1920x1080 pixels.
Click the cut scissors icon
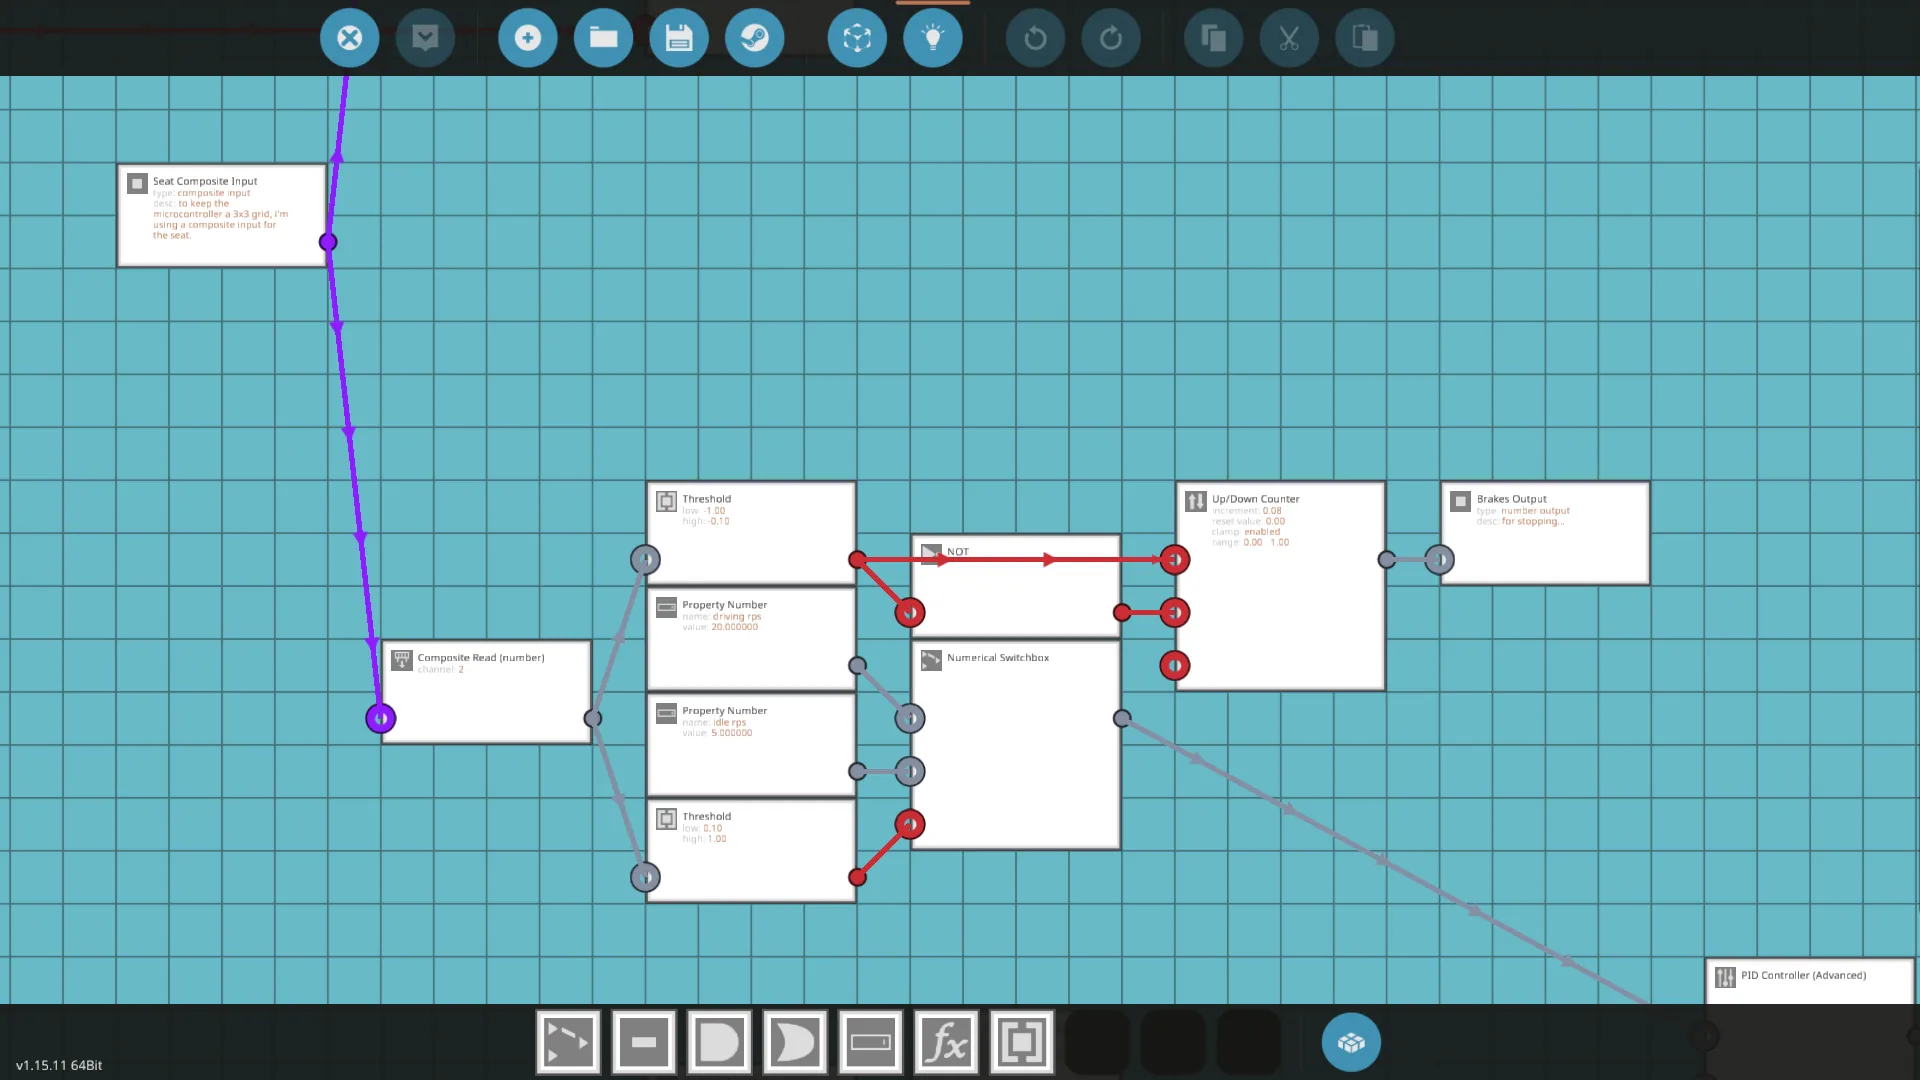[x=1289, y=38]
